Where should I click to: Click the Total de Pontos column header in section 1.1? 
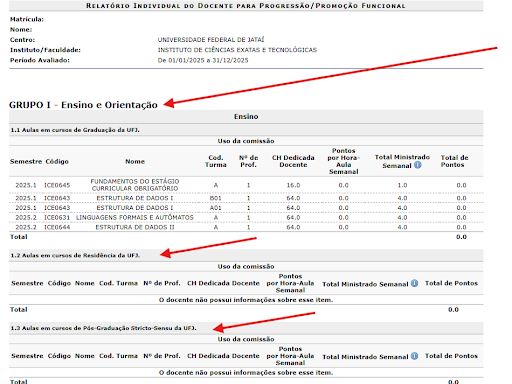point(454,161)
